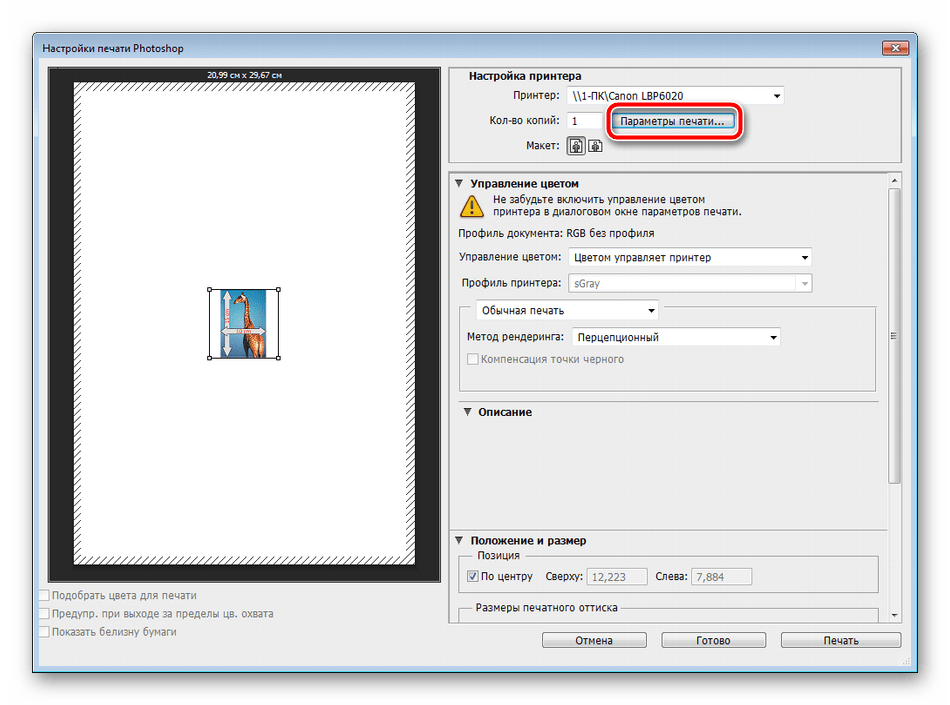
Task: Click scrollbar down arrow in settings panel
Action: point(894,615)
